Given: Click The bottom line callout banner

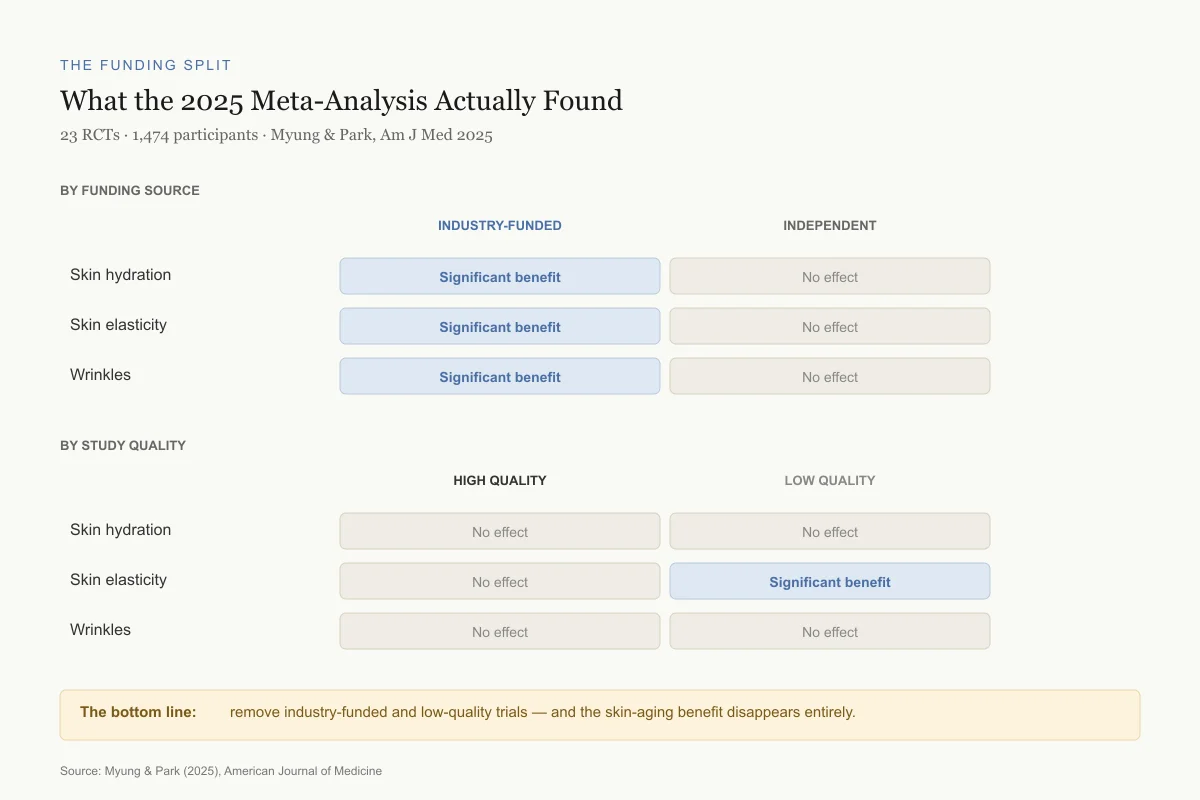Looking at the screenshot, I should point(600,715).
